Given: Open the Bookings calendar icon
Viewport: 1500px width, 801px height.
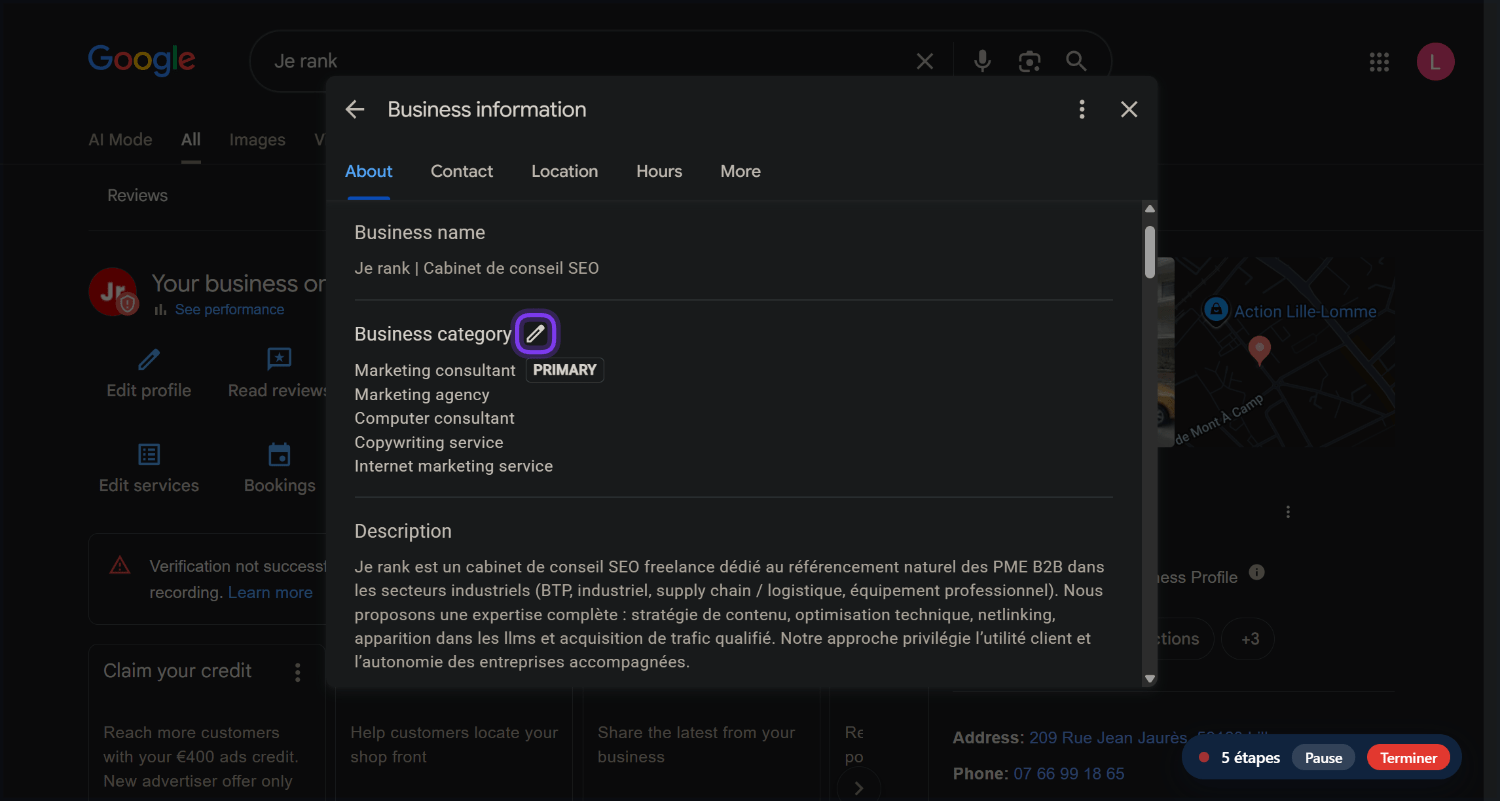Looking at the screenshot, I should coord(280,455).
